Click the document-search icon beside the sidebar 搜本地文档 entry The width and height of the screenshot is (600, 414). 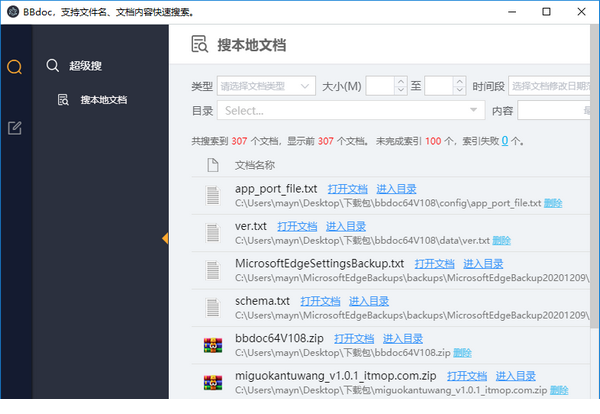point(63,100)
